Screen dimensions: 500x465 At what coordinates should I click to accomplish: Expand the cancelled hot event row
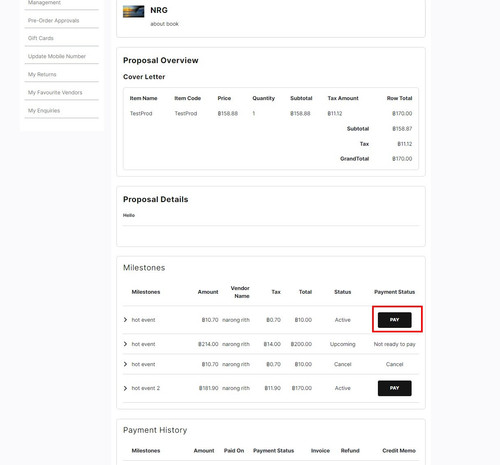click(125, 364)
